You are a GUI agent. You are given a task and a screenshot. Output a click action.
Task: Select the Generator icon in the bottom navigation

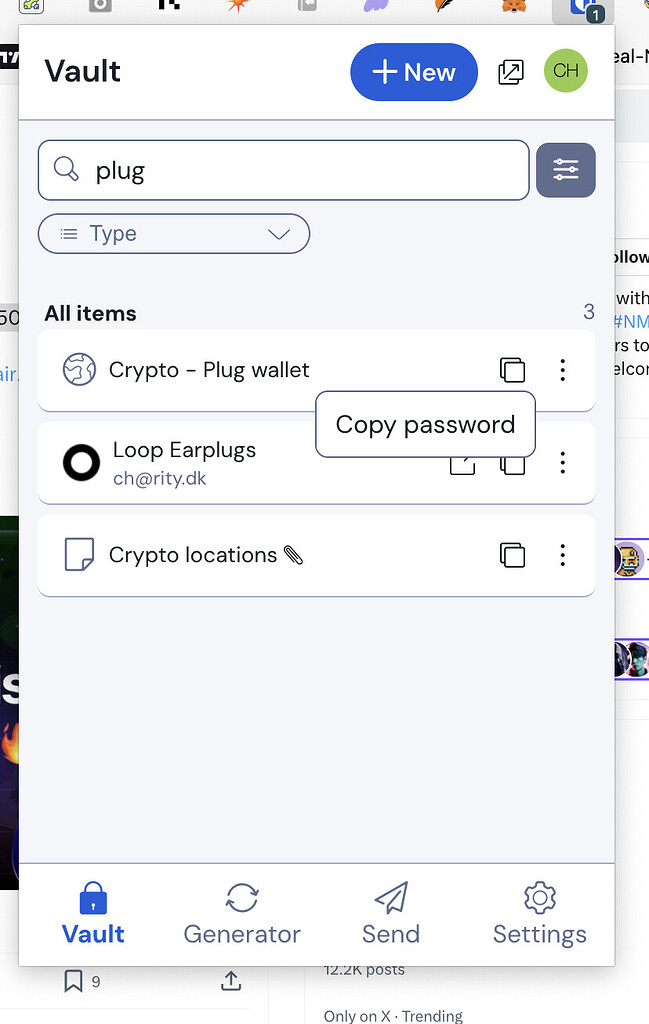(241, 913)
